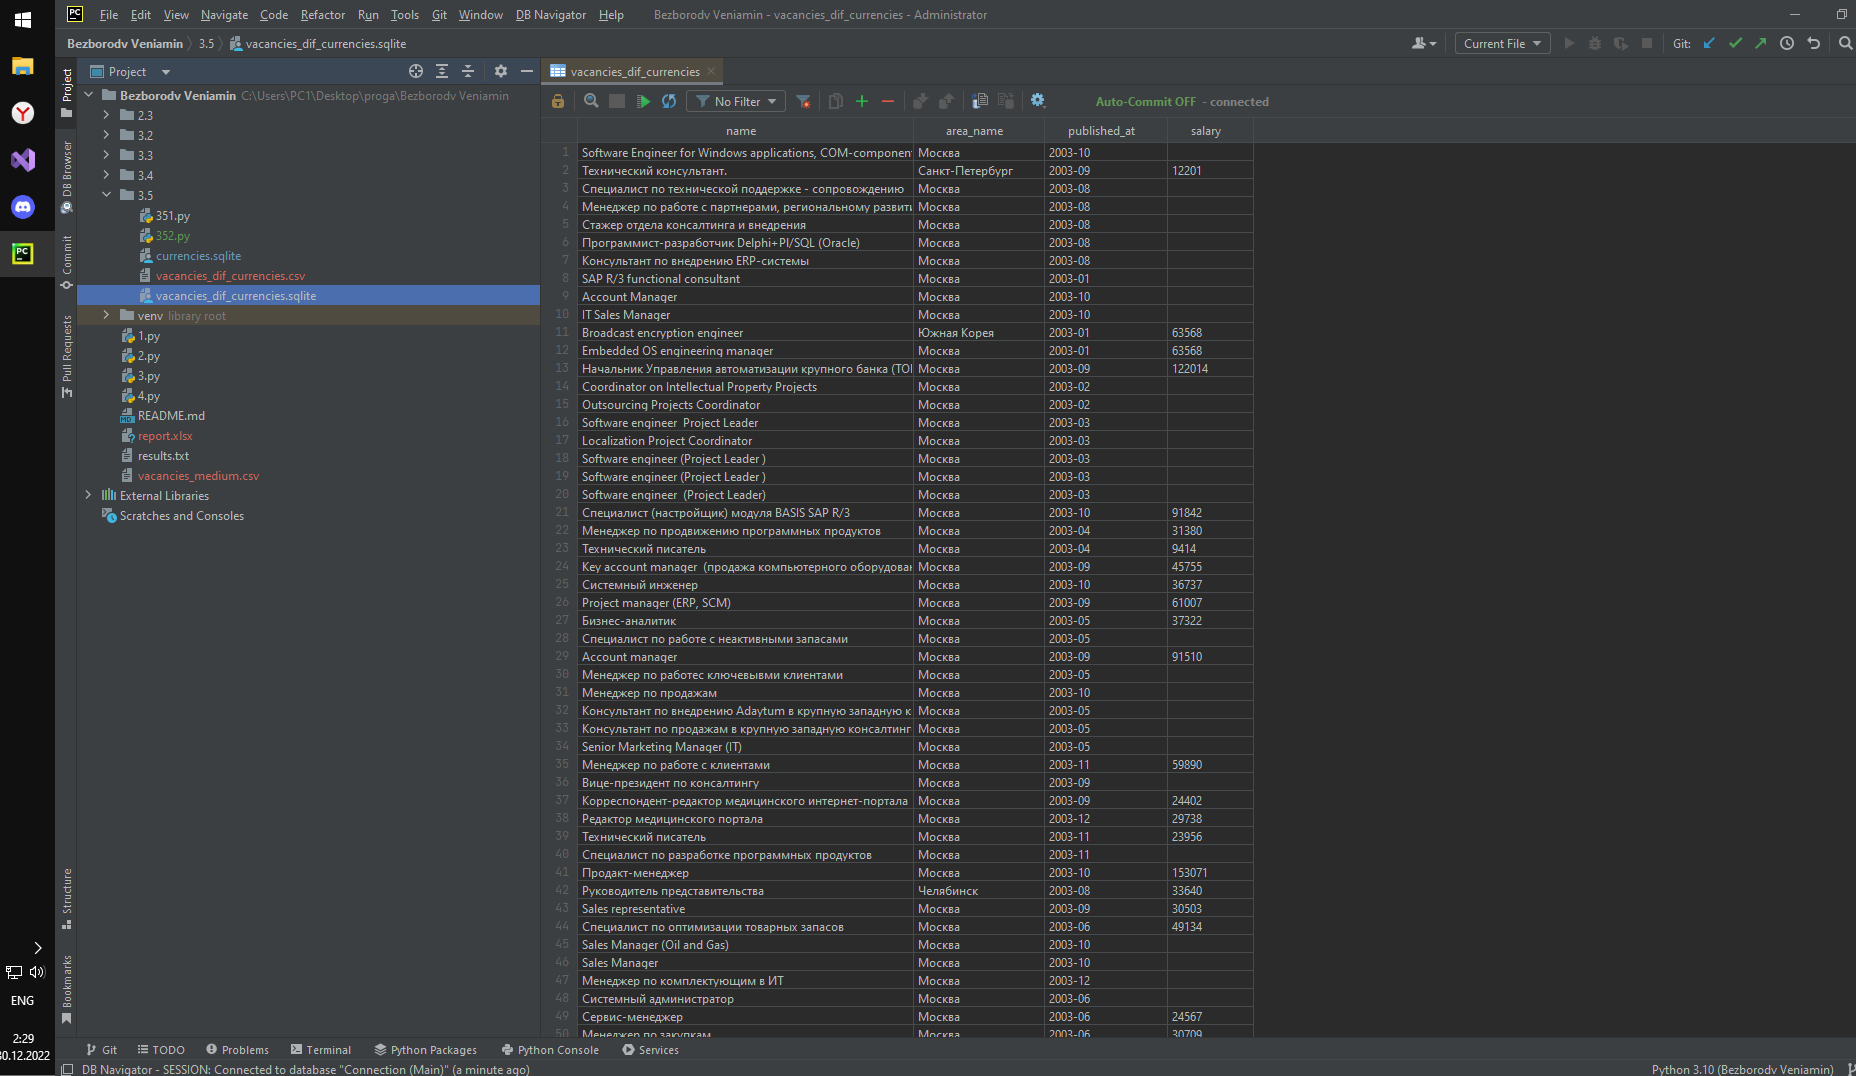Expand the venv library root folder
Screen dimensions: 1856x1076
(106, 315)
